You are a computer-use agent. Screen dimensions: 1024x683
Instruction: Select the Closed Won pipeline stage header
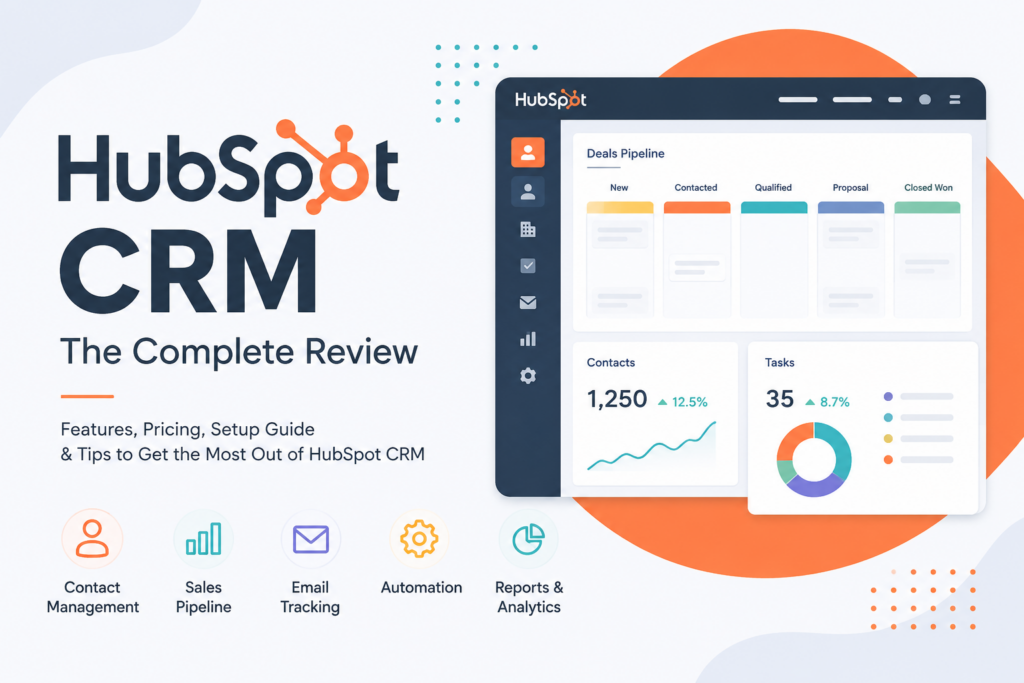[x=928, y=187]
